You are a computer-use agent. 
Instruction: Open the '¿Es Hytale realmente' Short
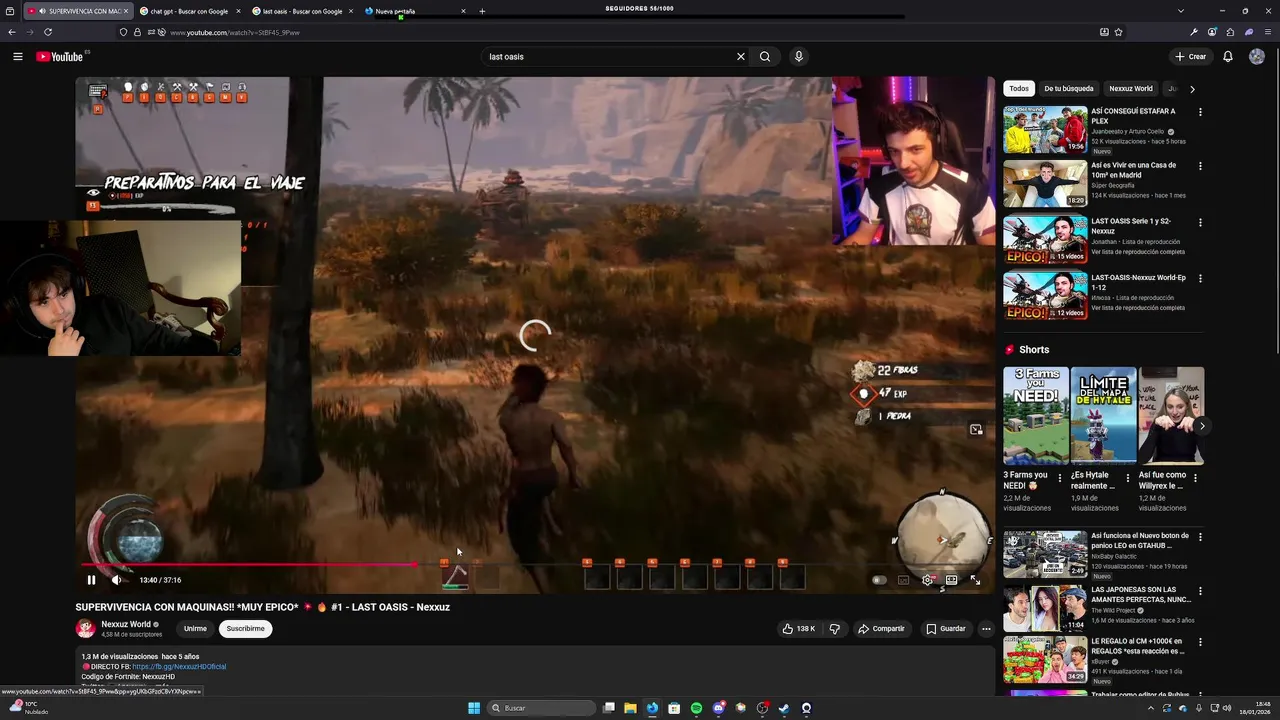tap(1104, 416)
